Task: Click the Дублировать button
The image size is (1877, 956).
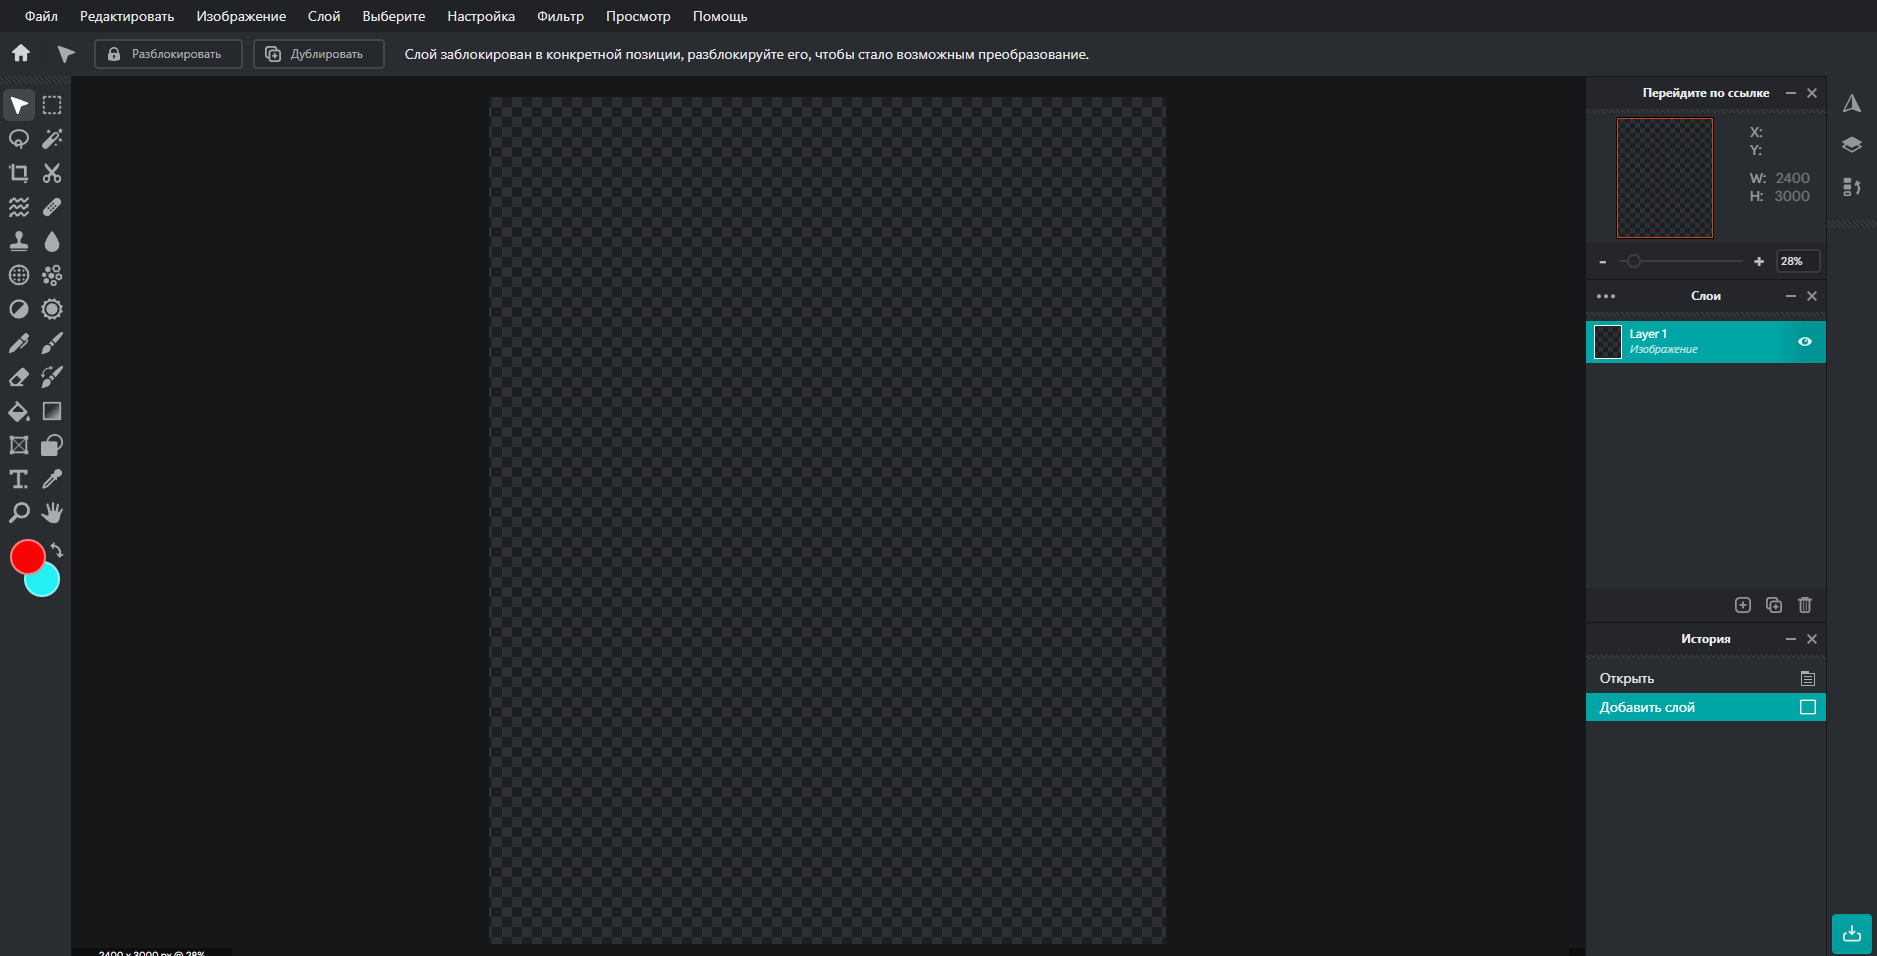Action: 319,54
